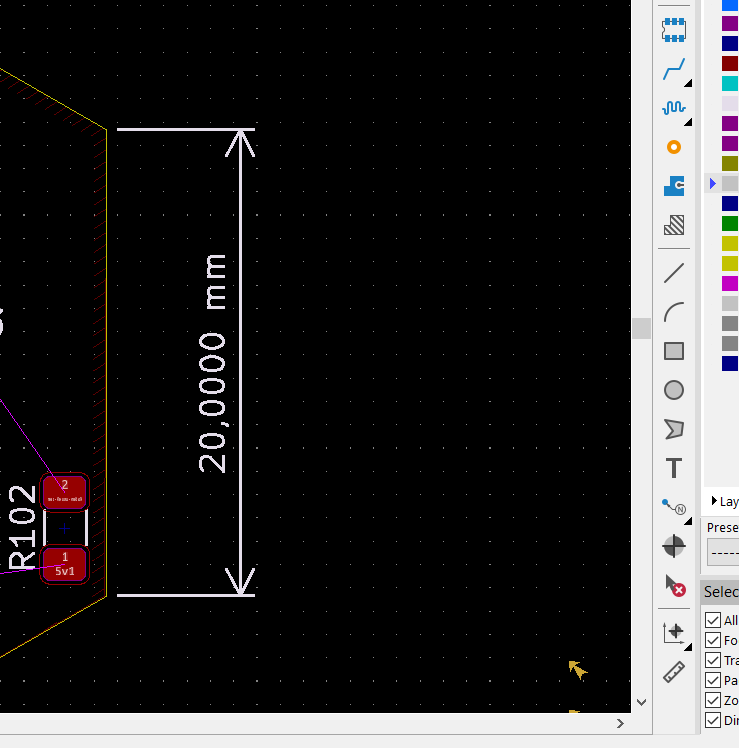The width and height of the screenshot is (739, 748).
Task: Expand the Layer Display Options section
Action: [714, 500]
